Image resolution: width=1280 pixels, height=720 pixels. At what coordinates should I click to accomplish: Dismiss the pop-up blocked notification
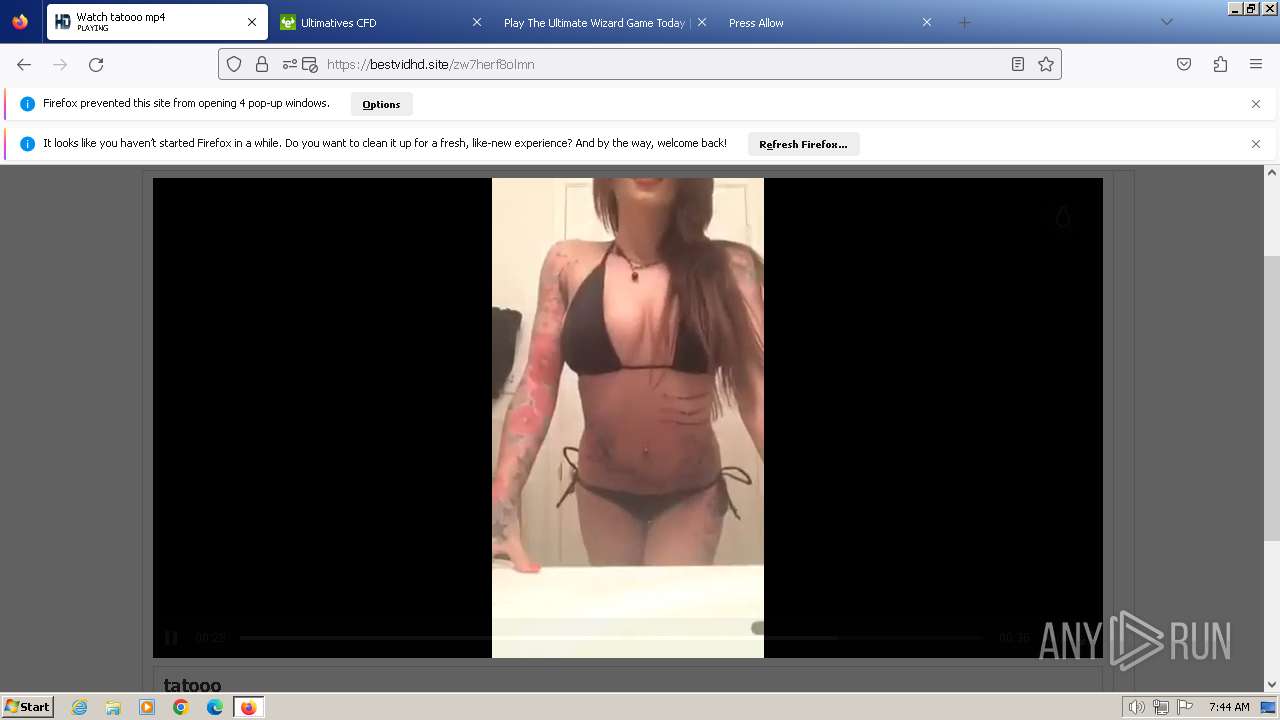(1256, 104)
